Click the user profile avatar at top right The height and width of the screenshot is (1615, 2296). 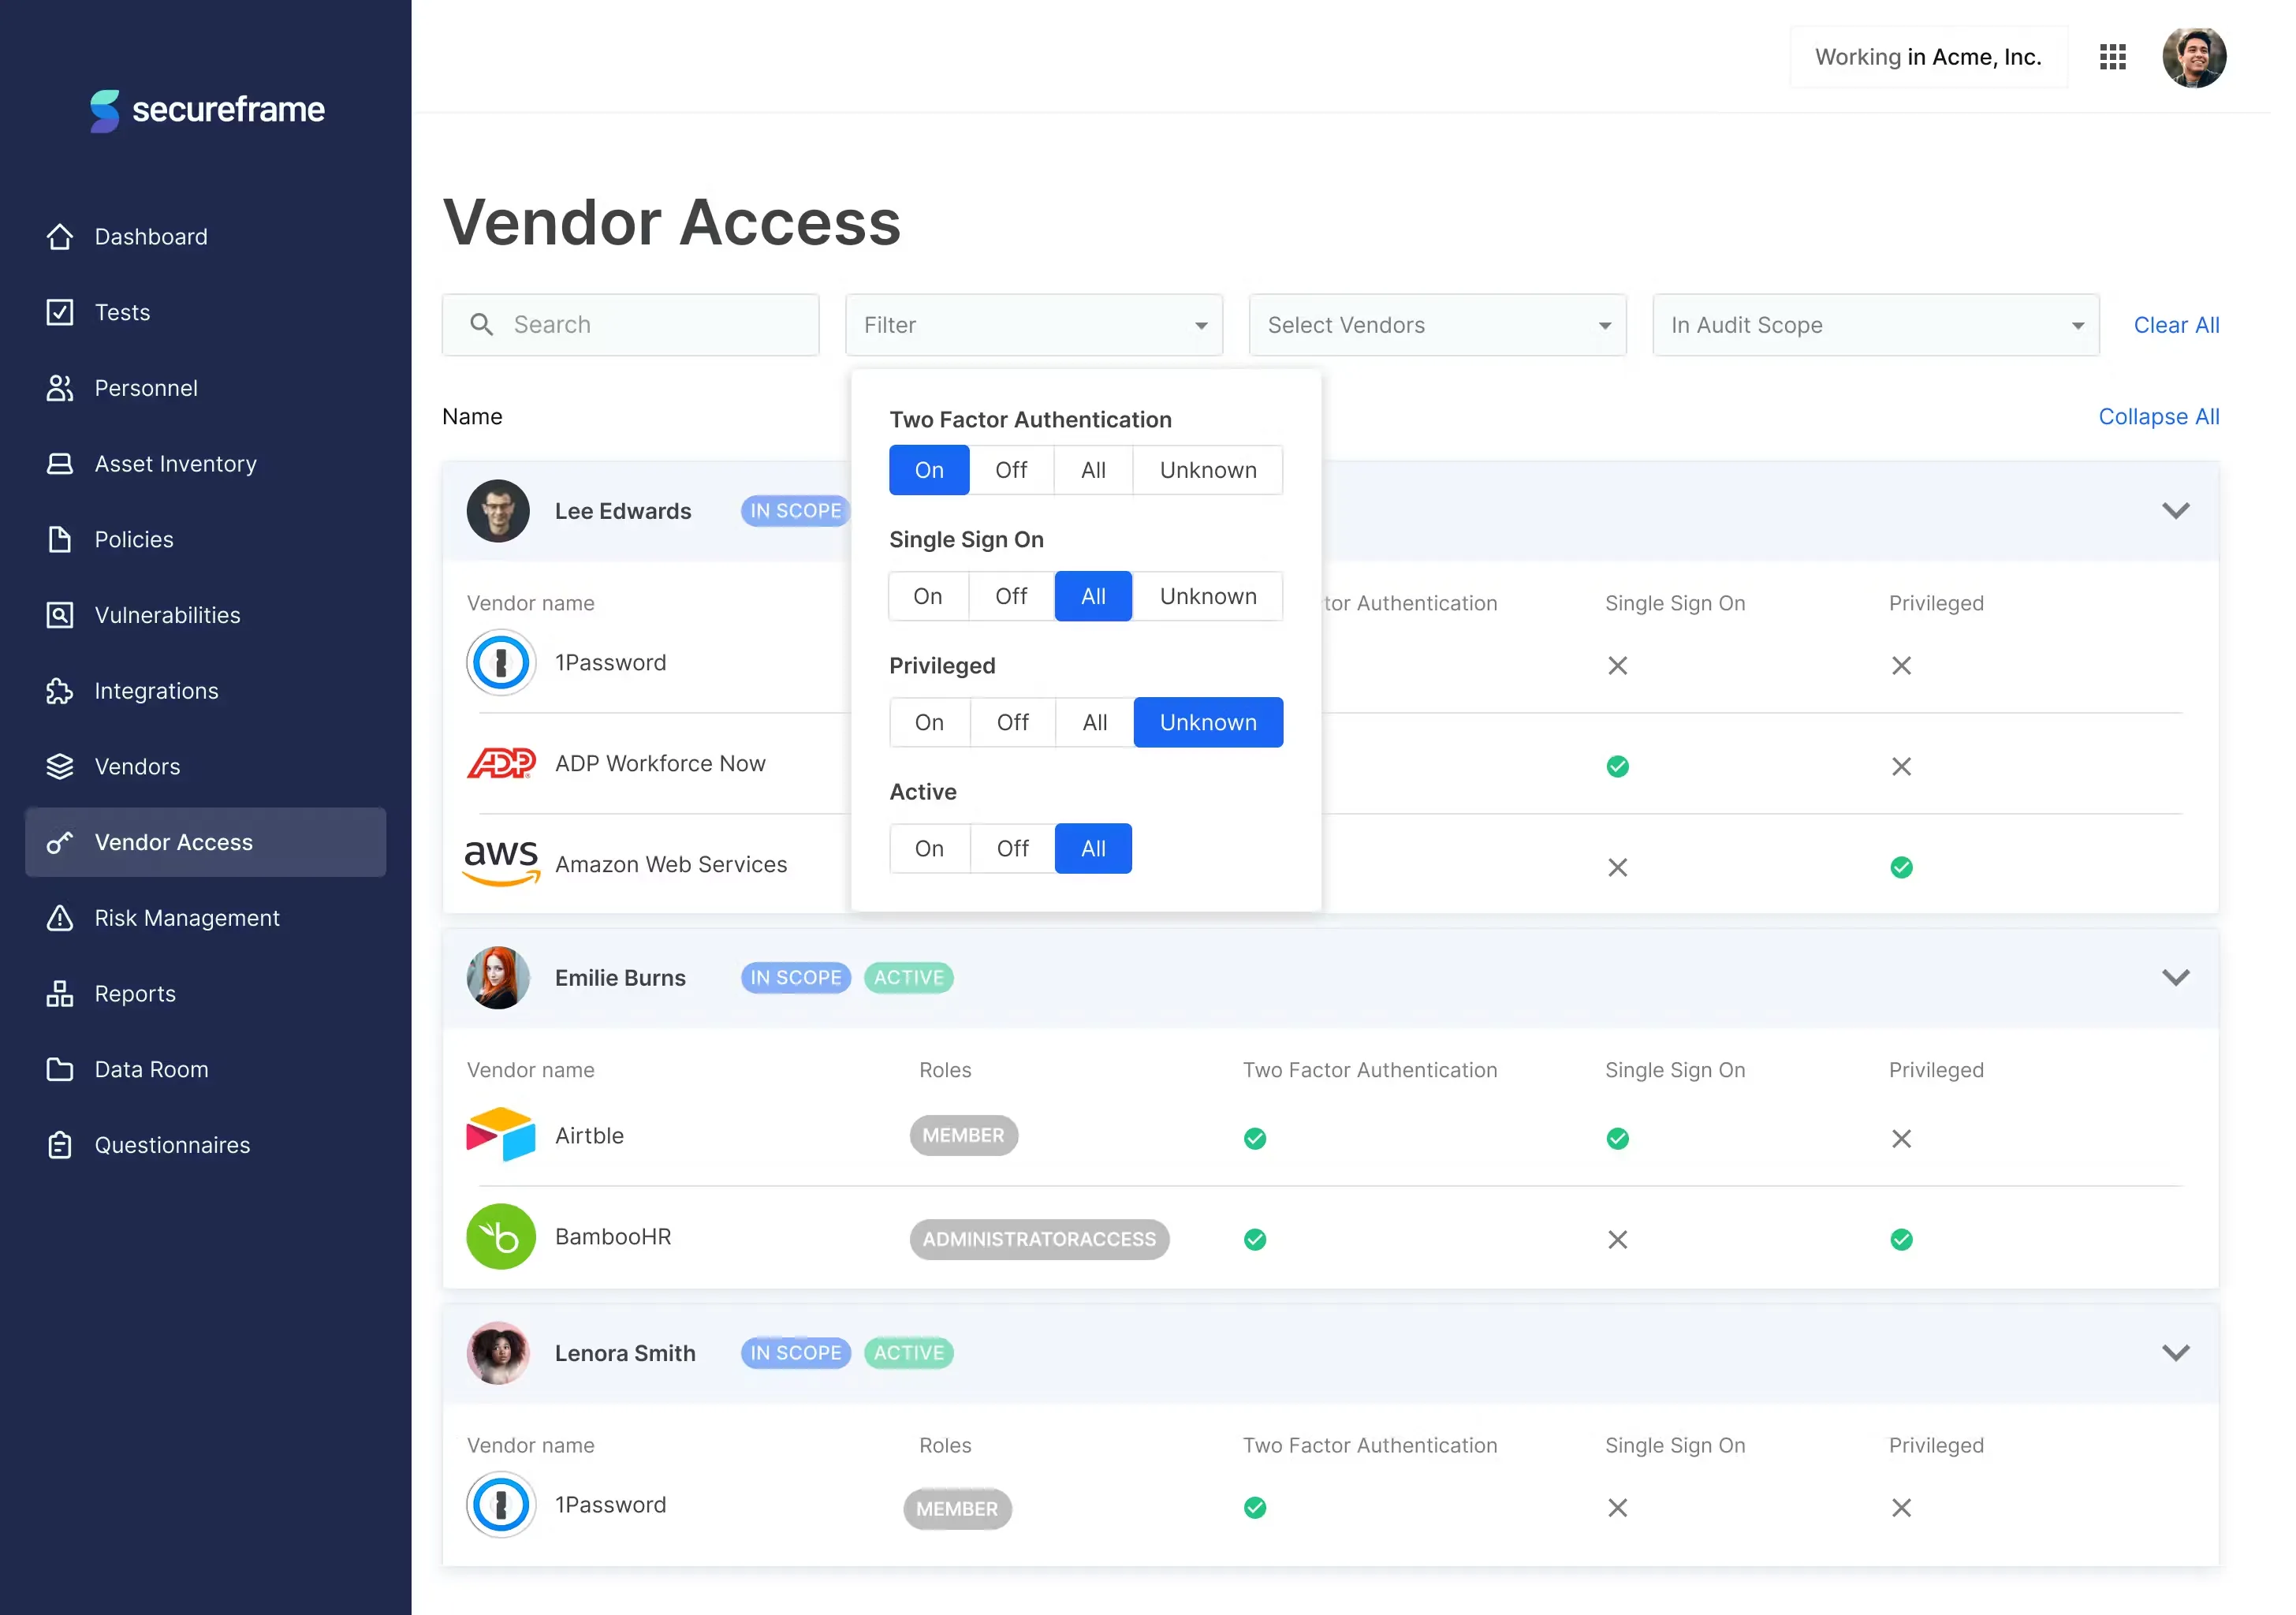[2193, 57]
